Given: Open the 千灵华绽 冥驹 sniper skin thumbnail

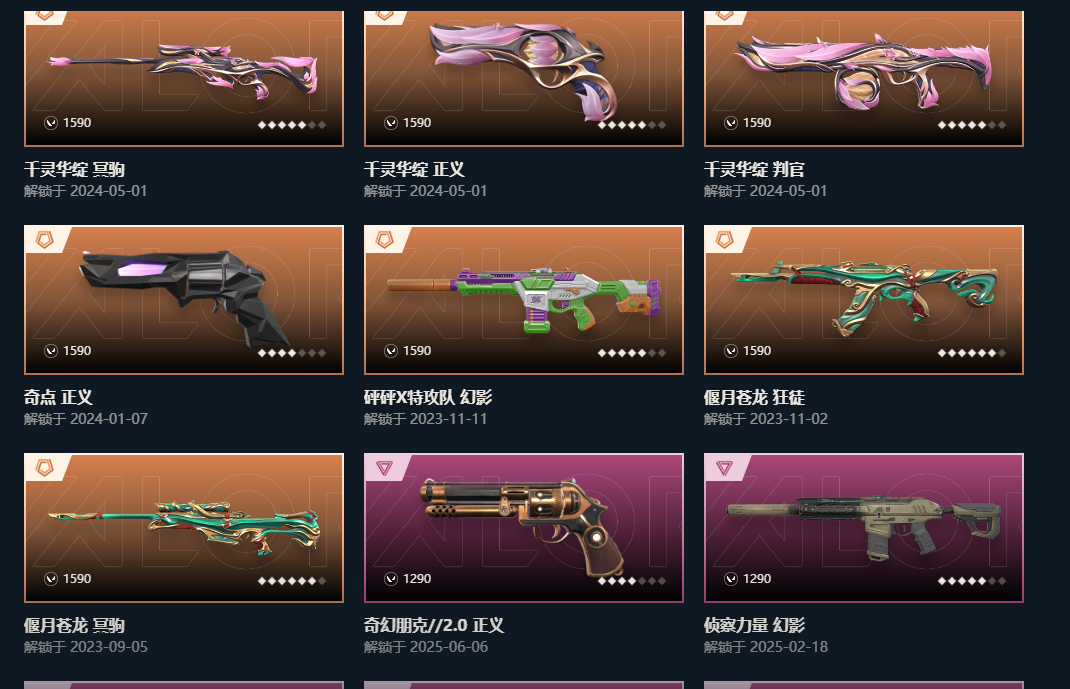Looking at the screenshot, I should tap(184, 76).
